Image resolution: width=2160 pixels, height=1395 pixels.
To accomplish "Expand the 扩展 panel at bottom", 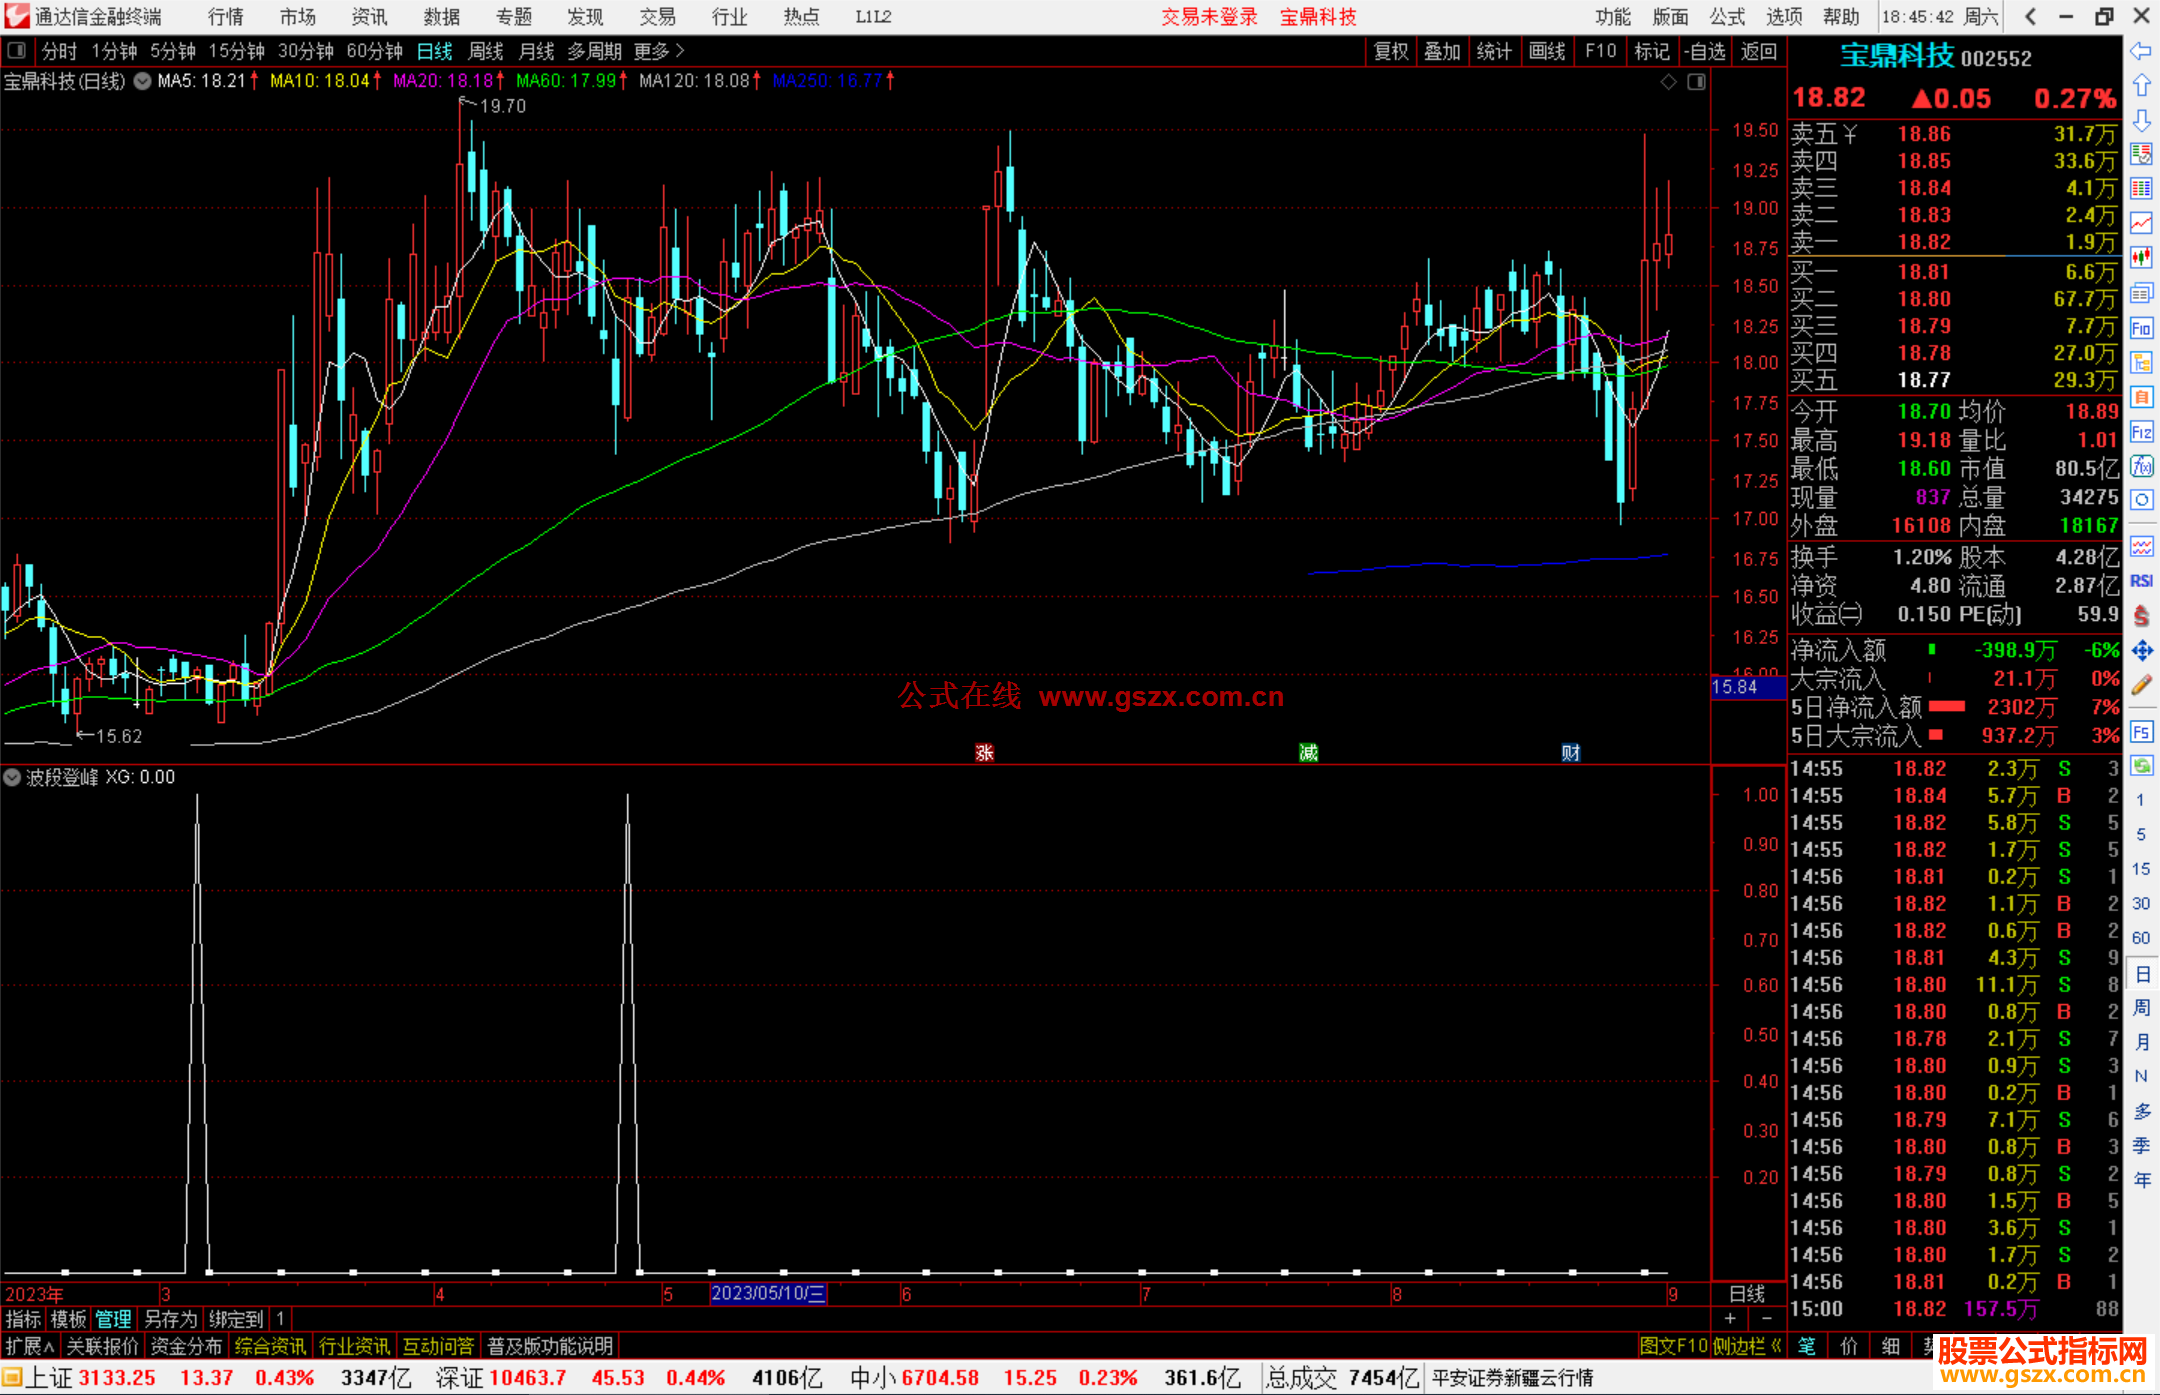I will [29, 1346].
